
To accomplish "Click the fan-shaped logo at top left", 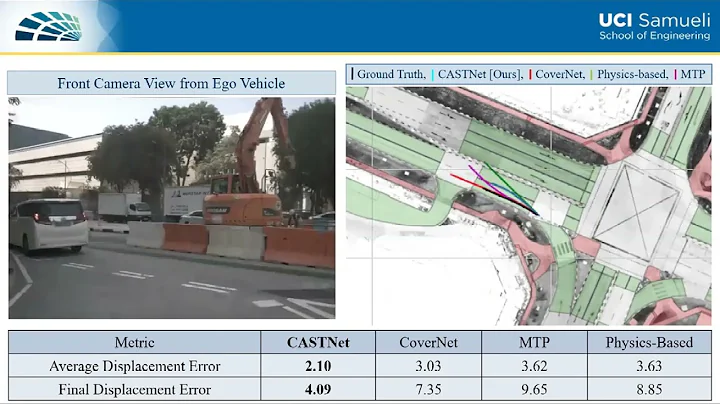I will coord(49,27).
